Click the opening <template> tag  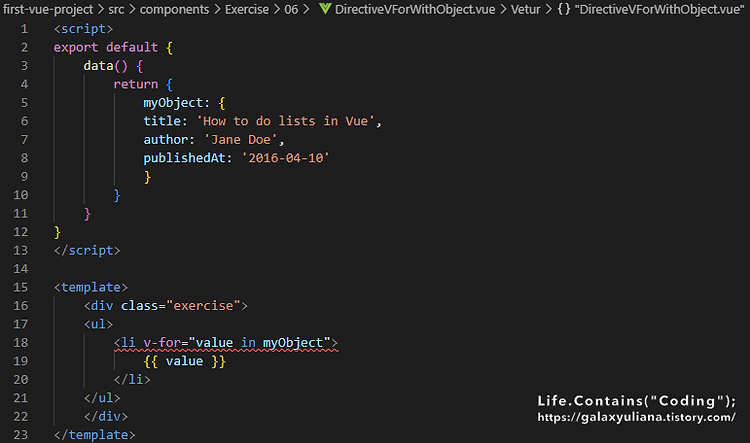(x=90, y=288)
